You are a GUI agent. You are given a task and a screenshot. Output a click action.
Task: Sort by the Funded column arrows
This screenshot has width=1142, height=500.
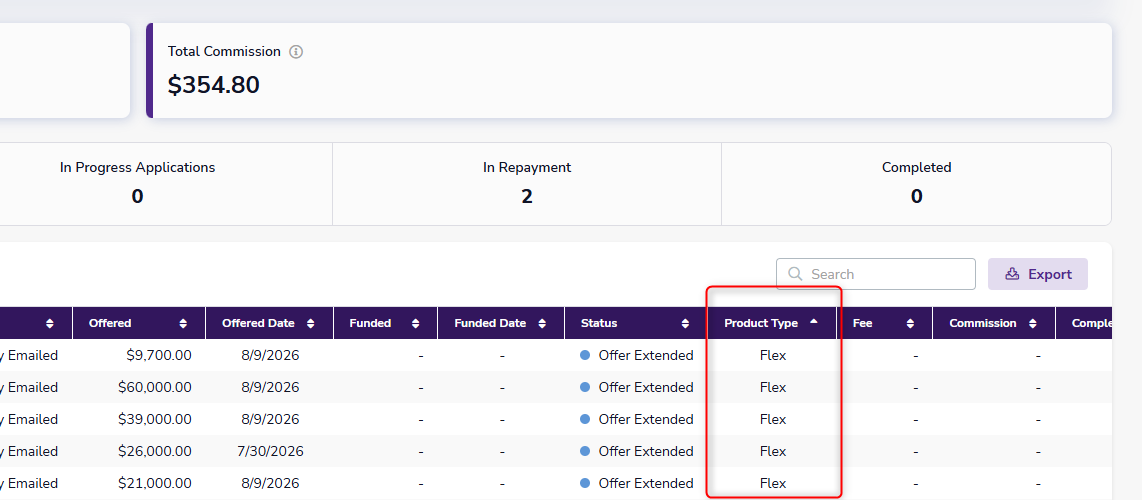point(415,323)
